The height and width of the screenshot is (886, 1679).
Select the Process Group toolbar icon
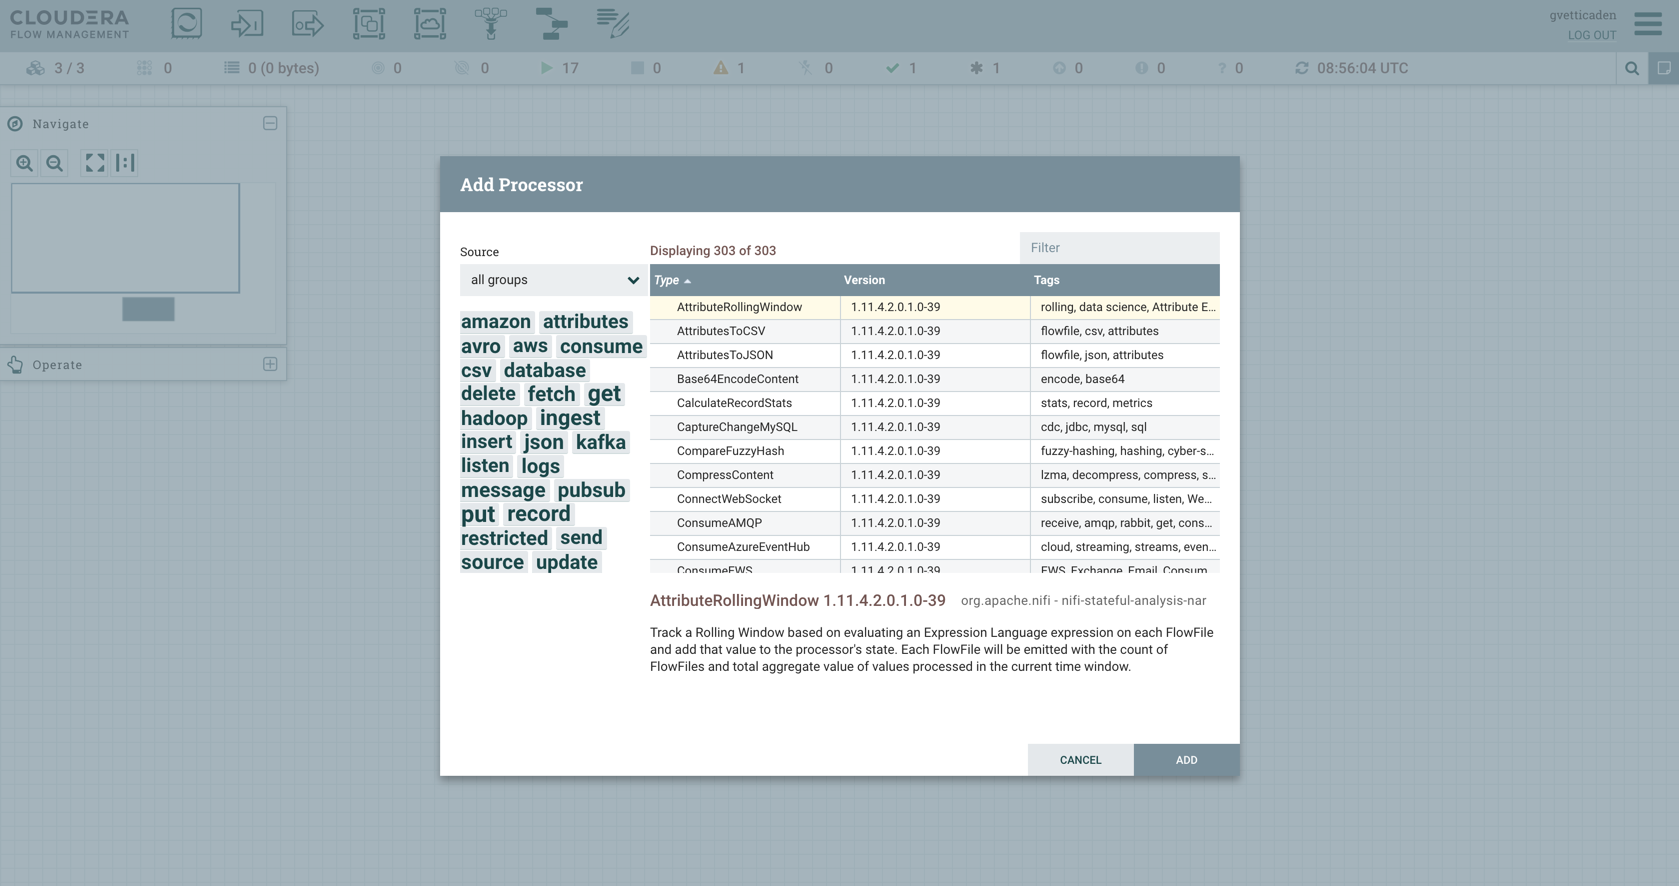(x=369, y=23)
